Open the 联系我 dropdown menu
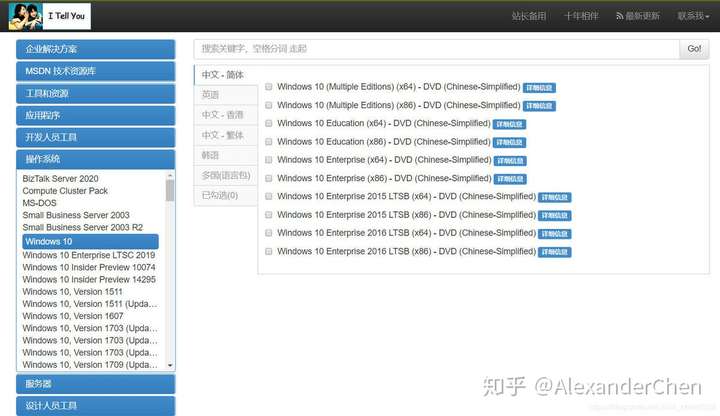Screen dimensions: 720x416 [693, 16]
